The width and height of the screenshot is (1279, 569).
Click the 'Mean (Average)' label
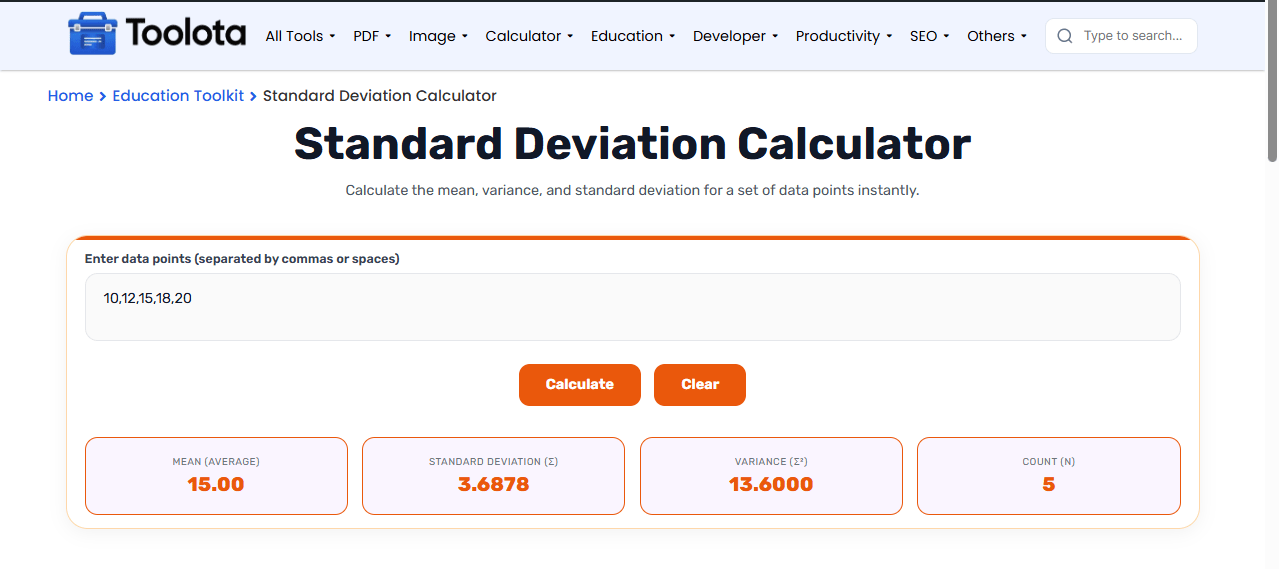click(216, 462)
